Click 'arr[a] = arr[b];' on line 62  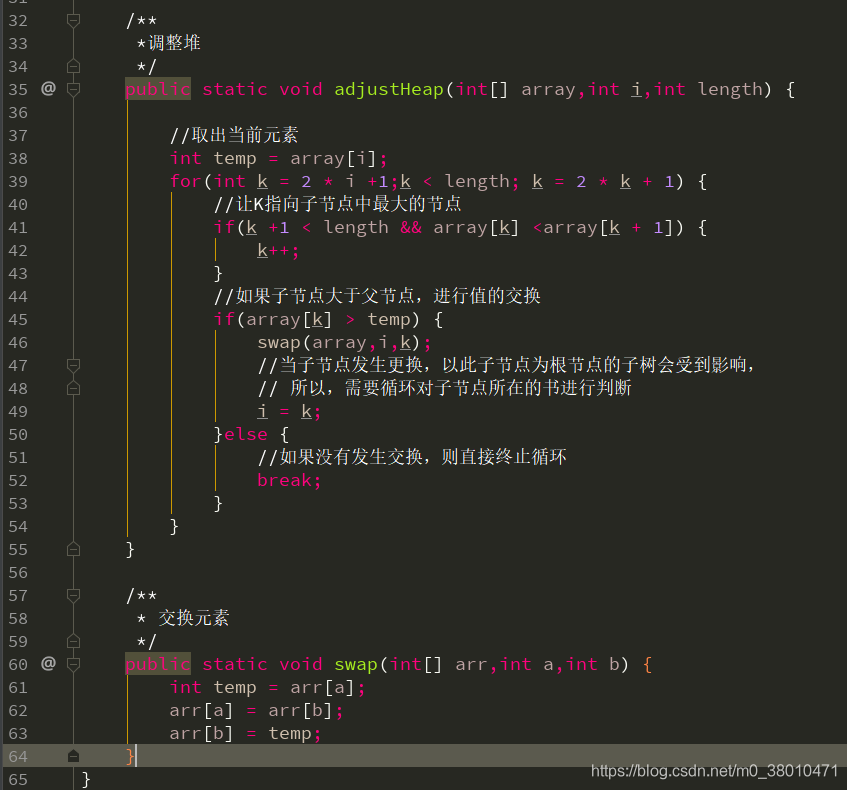(x=257, y=711)
